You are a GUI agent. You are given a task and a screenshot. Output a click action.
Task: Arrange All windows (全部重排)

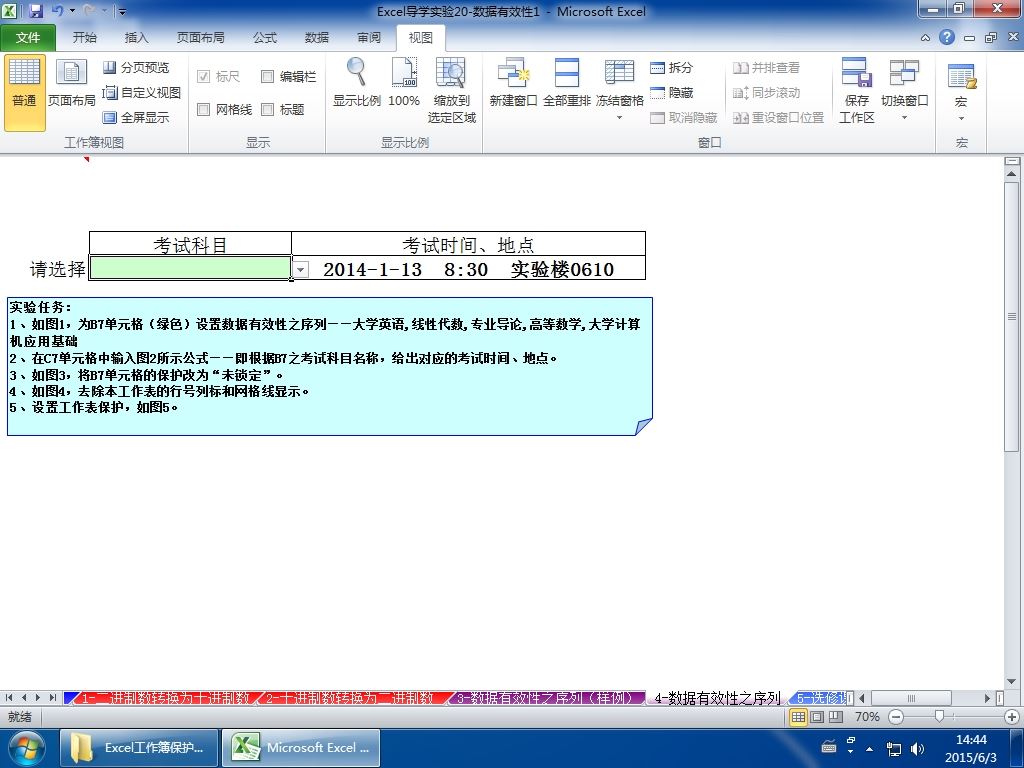click(567, 84)
